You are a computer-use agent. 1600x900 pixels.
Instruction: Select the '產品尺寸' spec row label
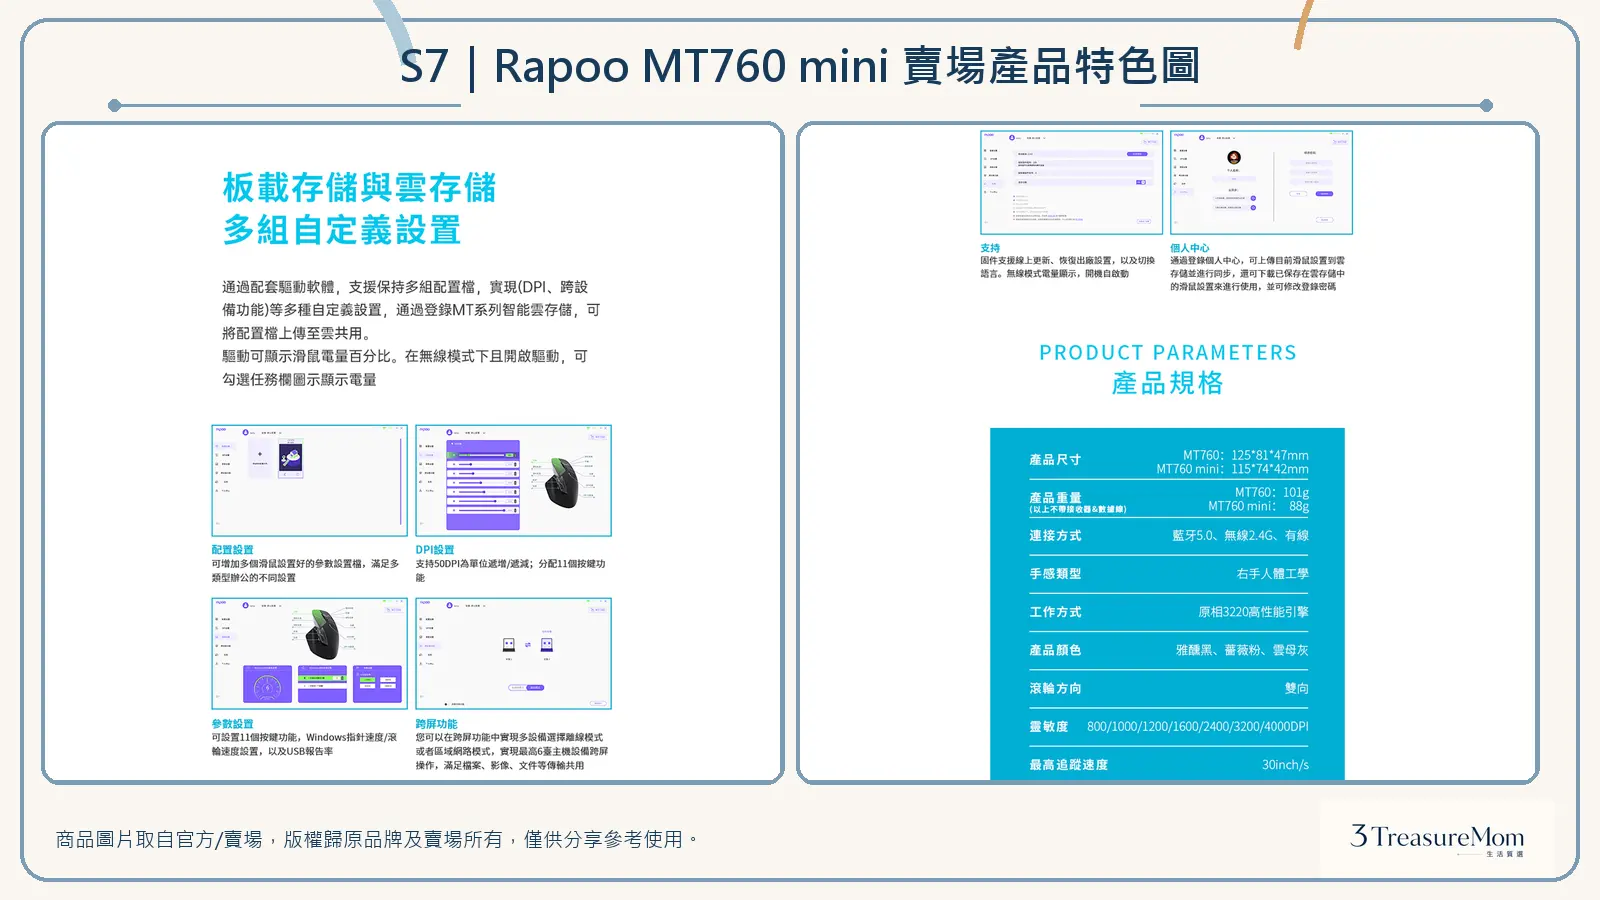pyautogui.click(x=1055, y=460)
